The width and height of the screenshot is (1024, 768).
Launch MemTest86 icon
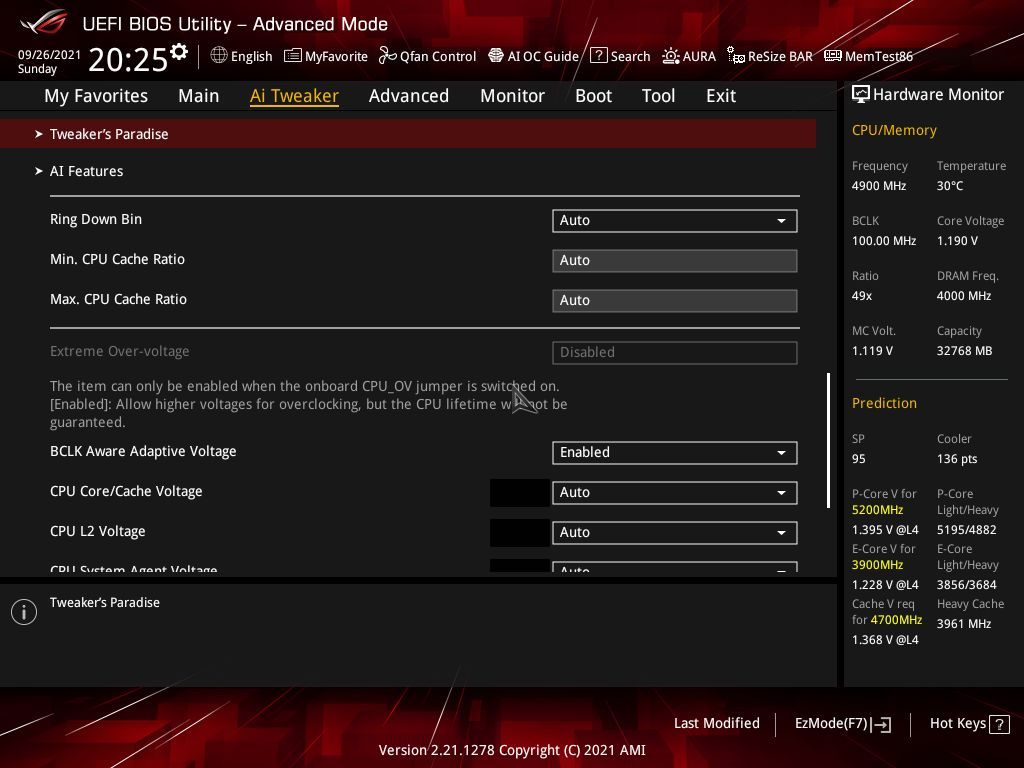(x=833, y=56)
